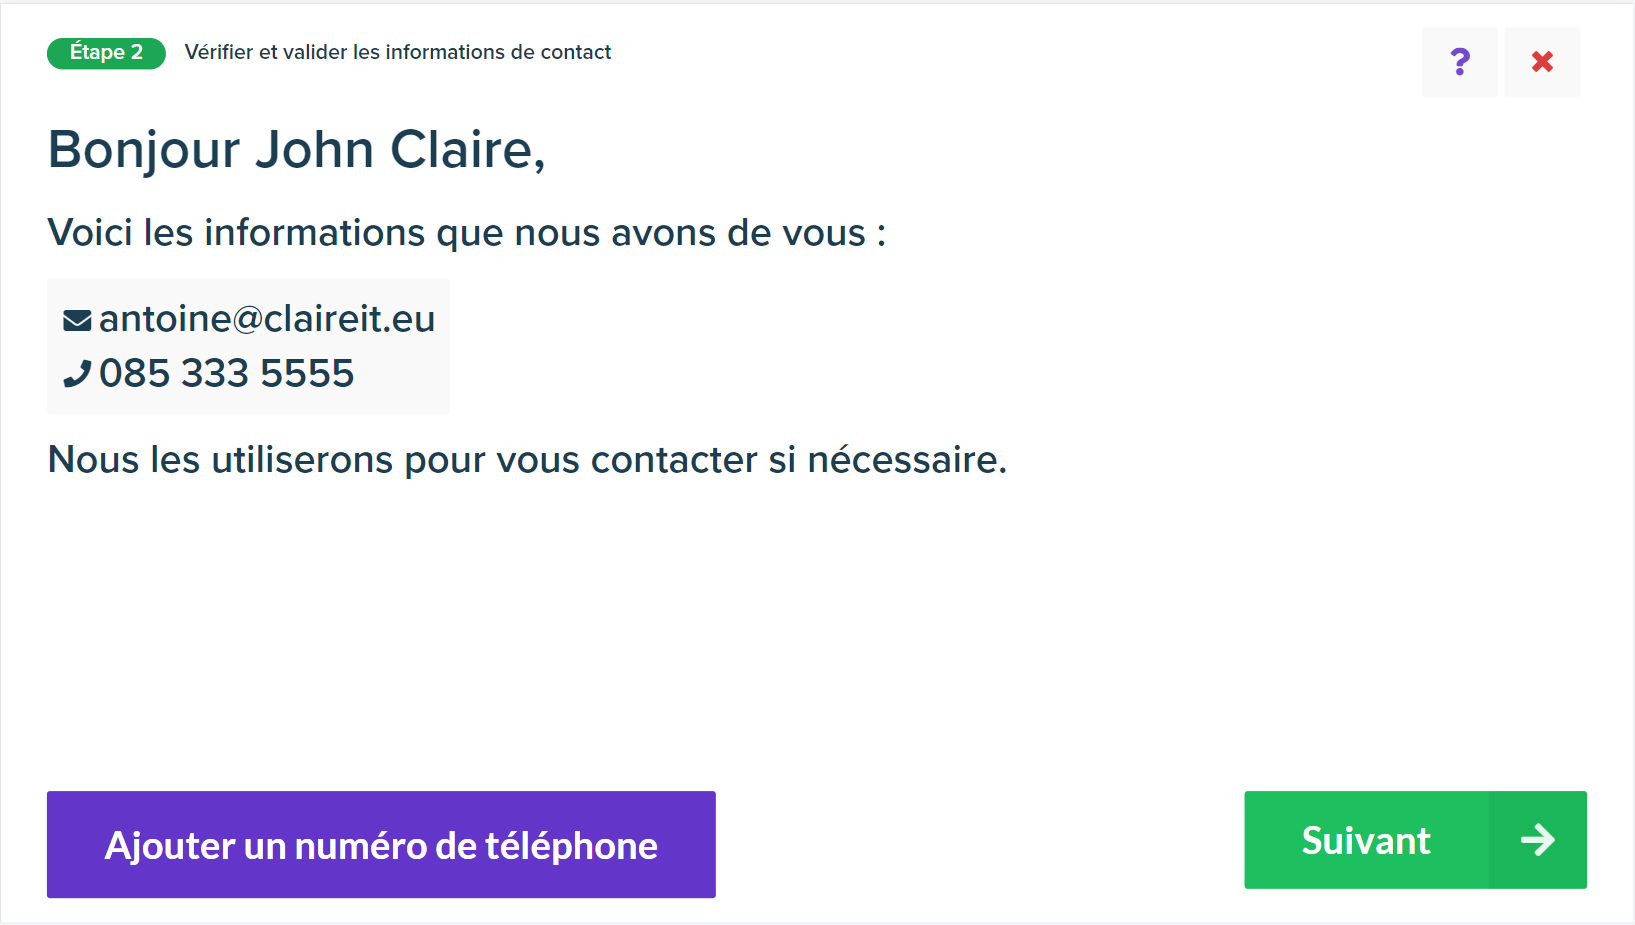Click the word téléphone on the purple button

click(571, 846)
